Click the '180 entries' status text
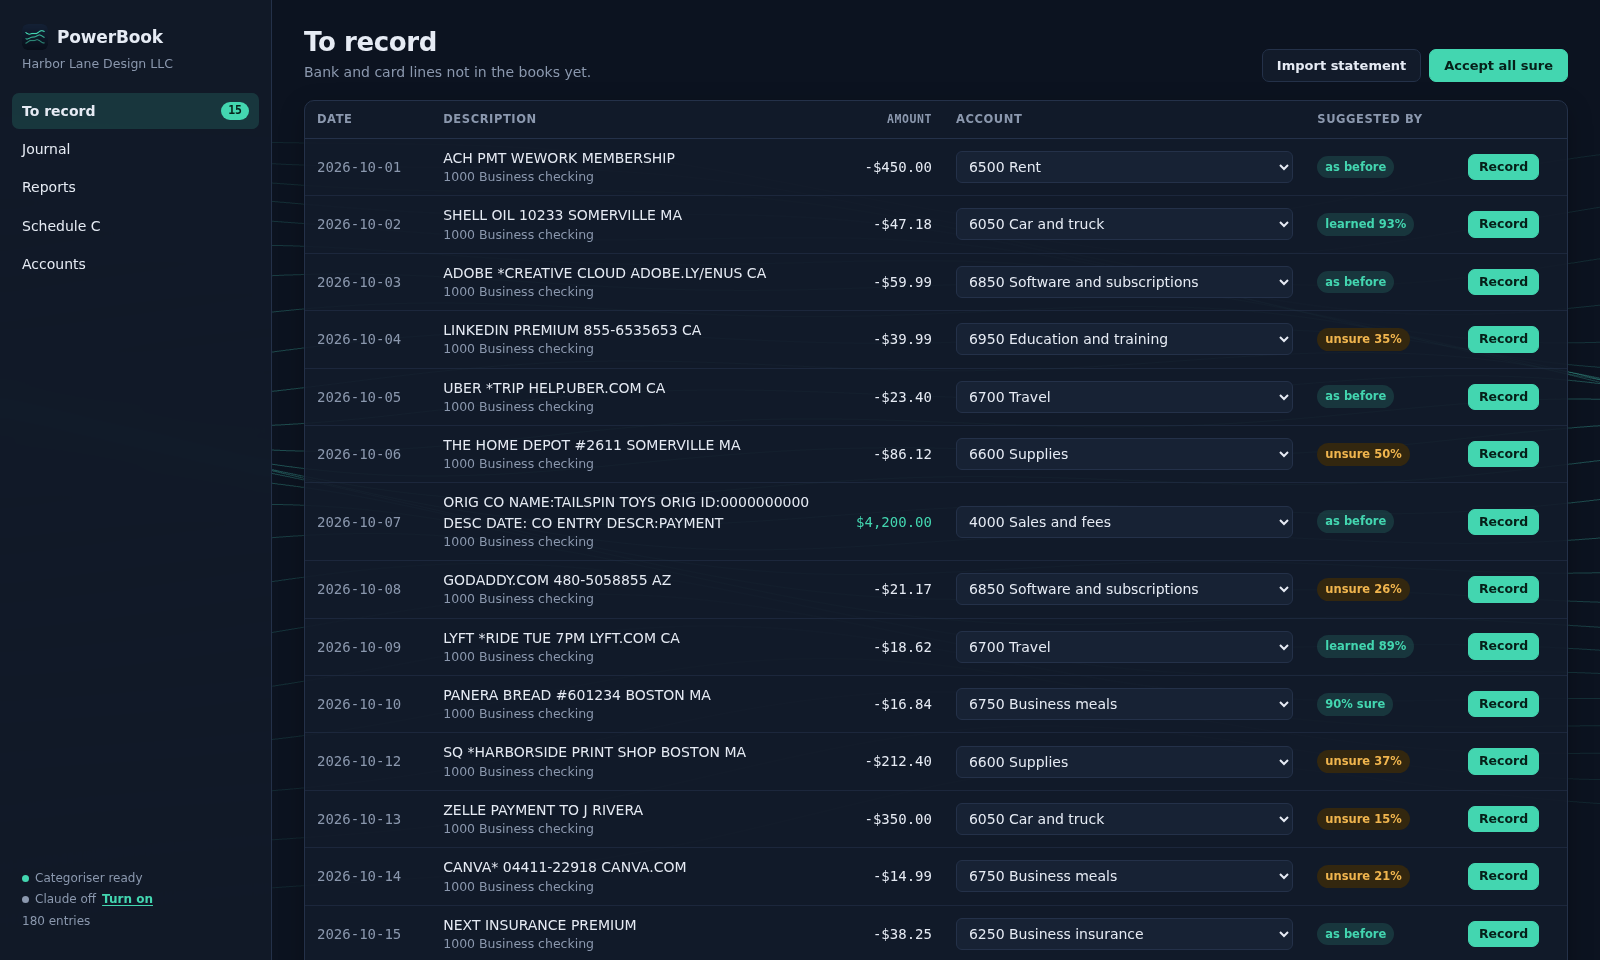Screen dimensions: 1600x960 point(56,921)
